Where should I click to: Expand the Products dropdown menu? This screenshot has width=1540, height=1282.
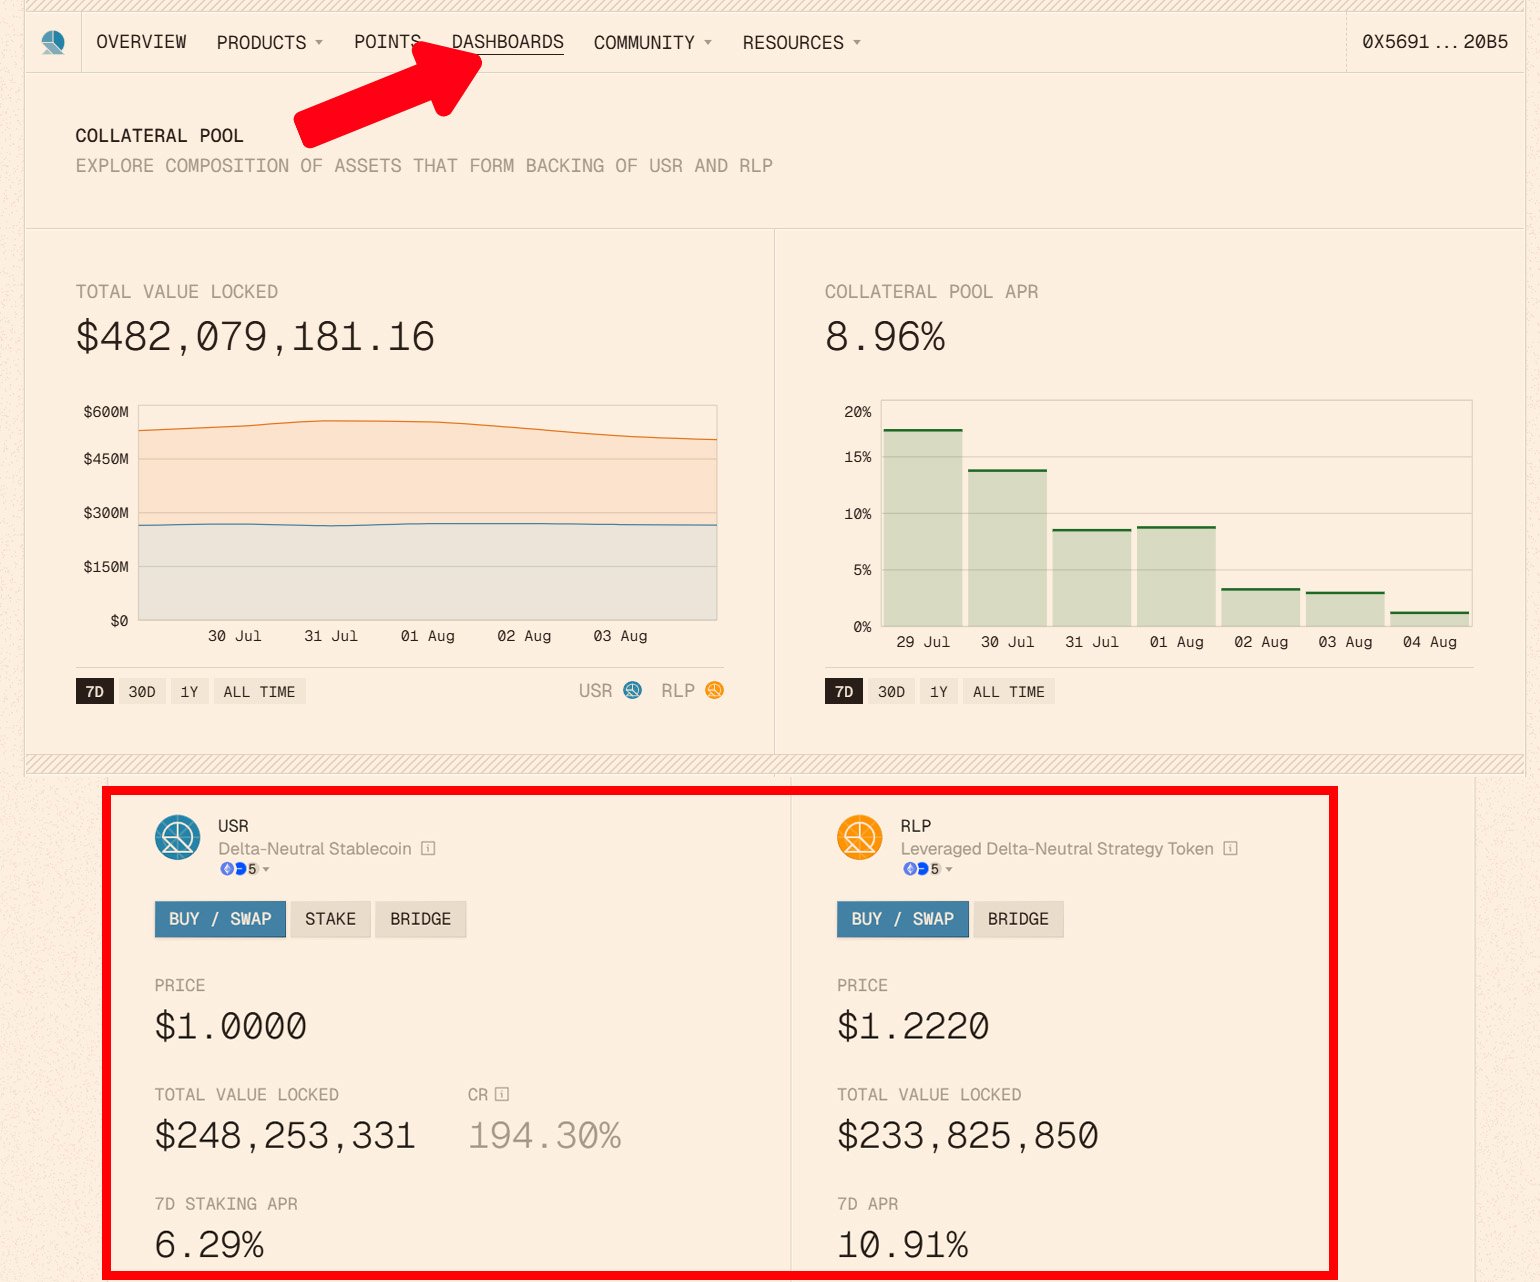pyautogui.click(x=269, y=43)
